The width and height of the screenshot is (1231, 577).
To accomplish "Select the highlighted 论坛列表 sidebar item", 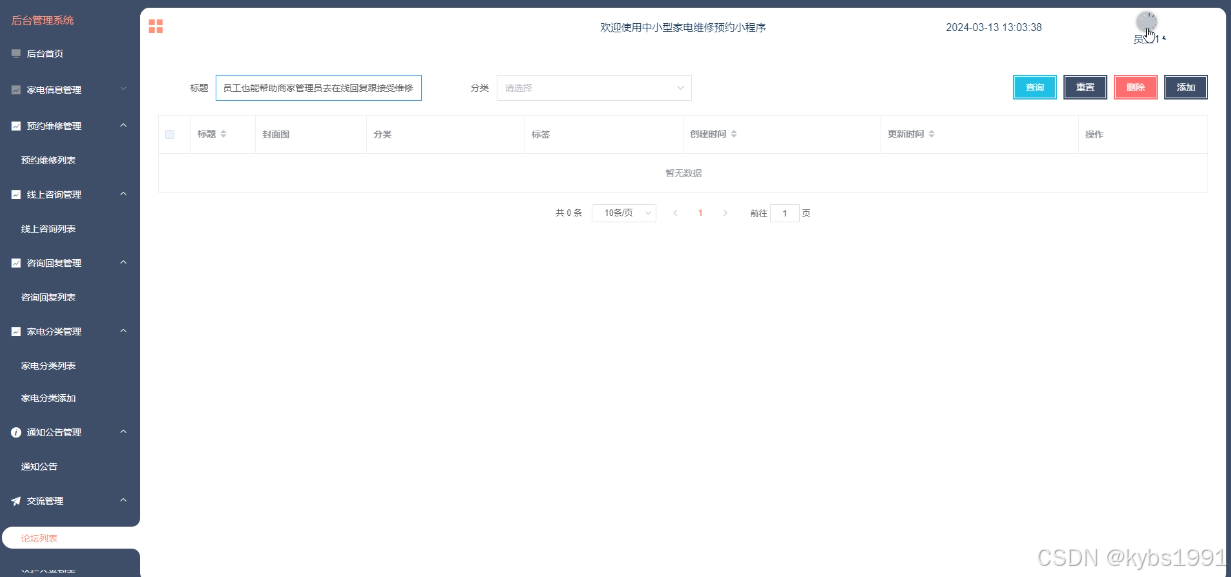I will pos(70,538).
